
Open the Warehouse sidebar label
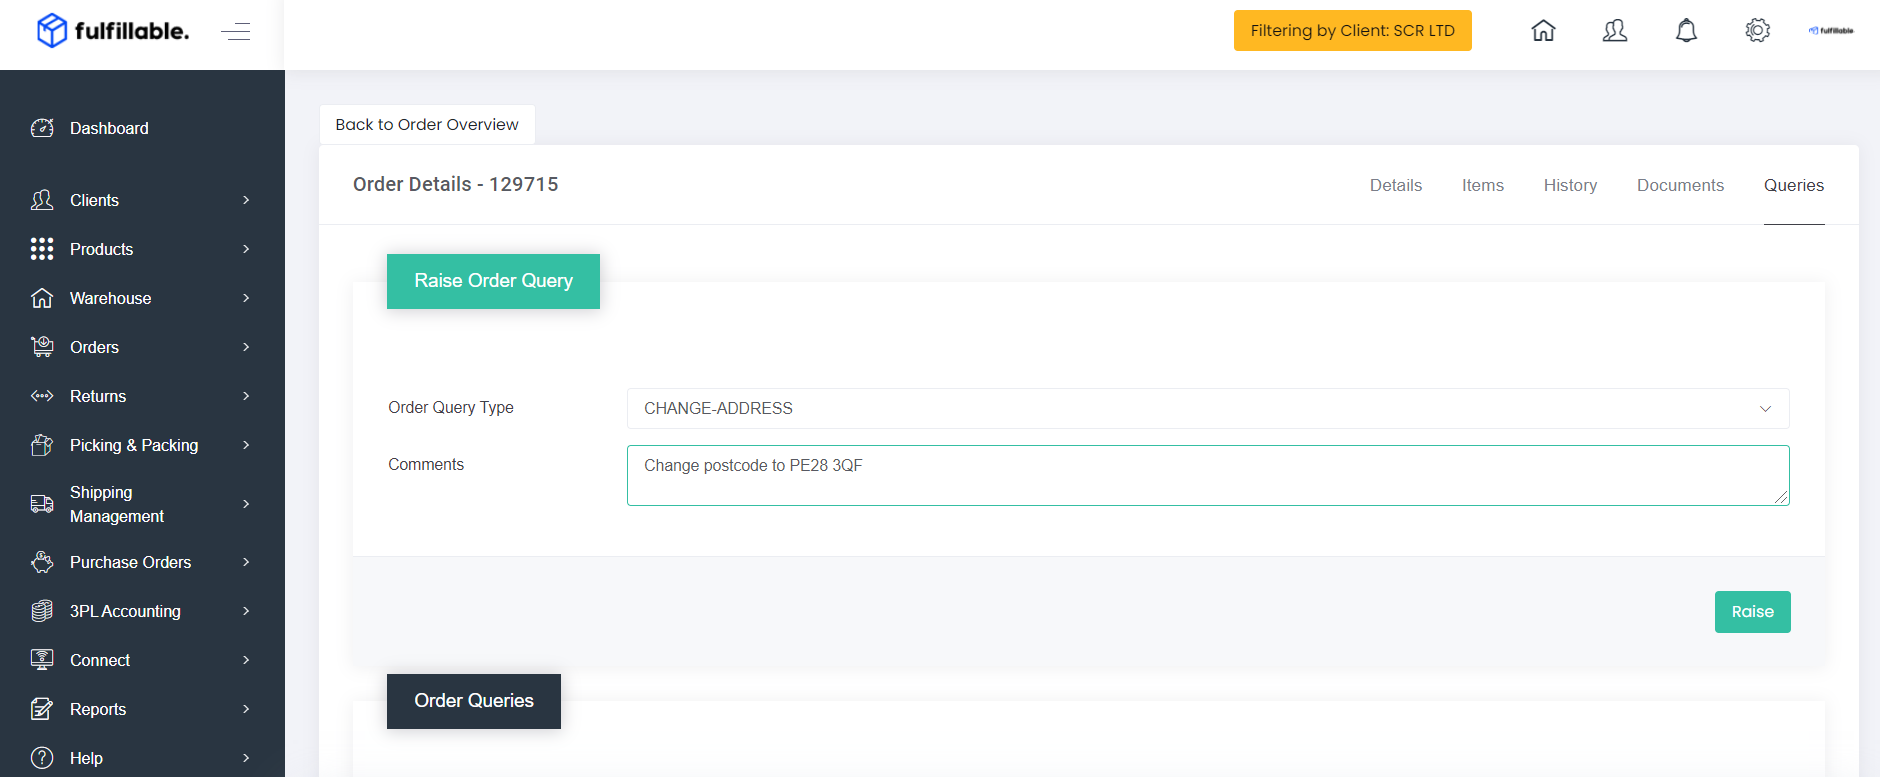pos(111,298)
